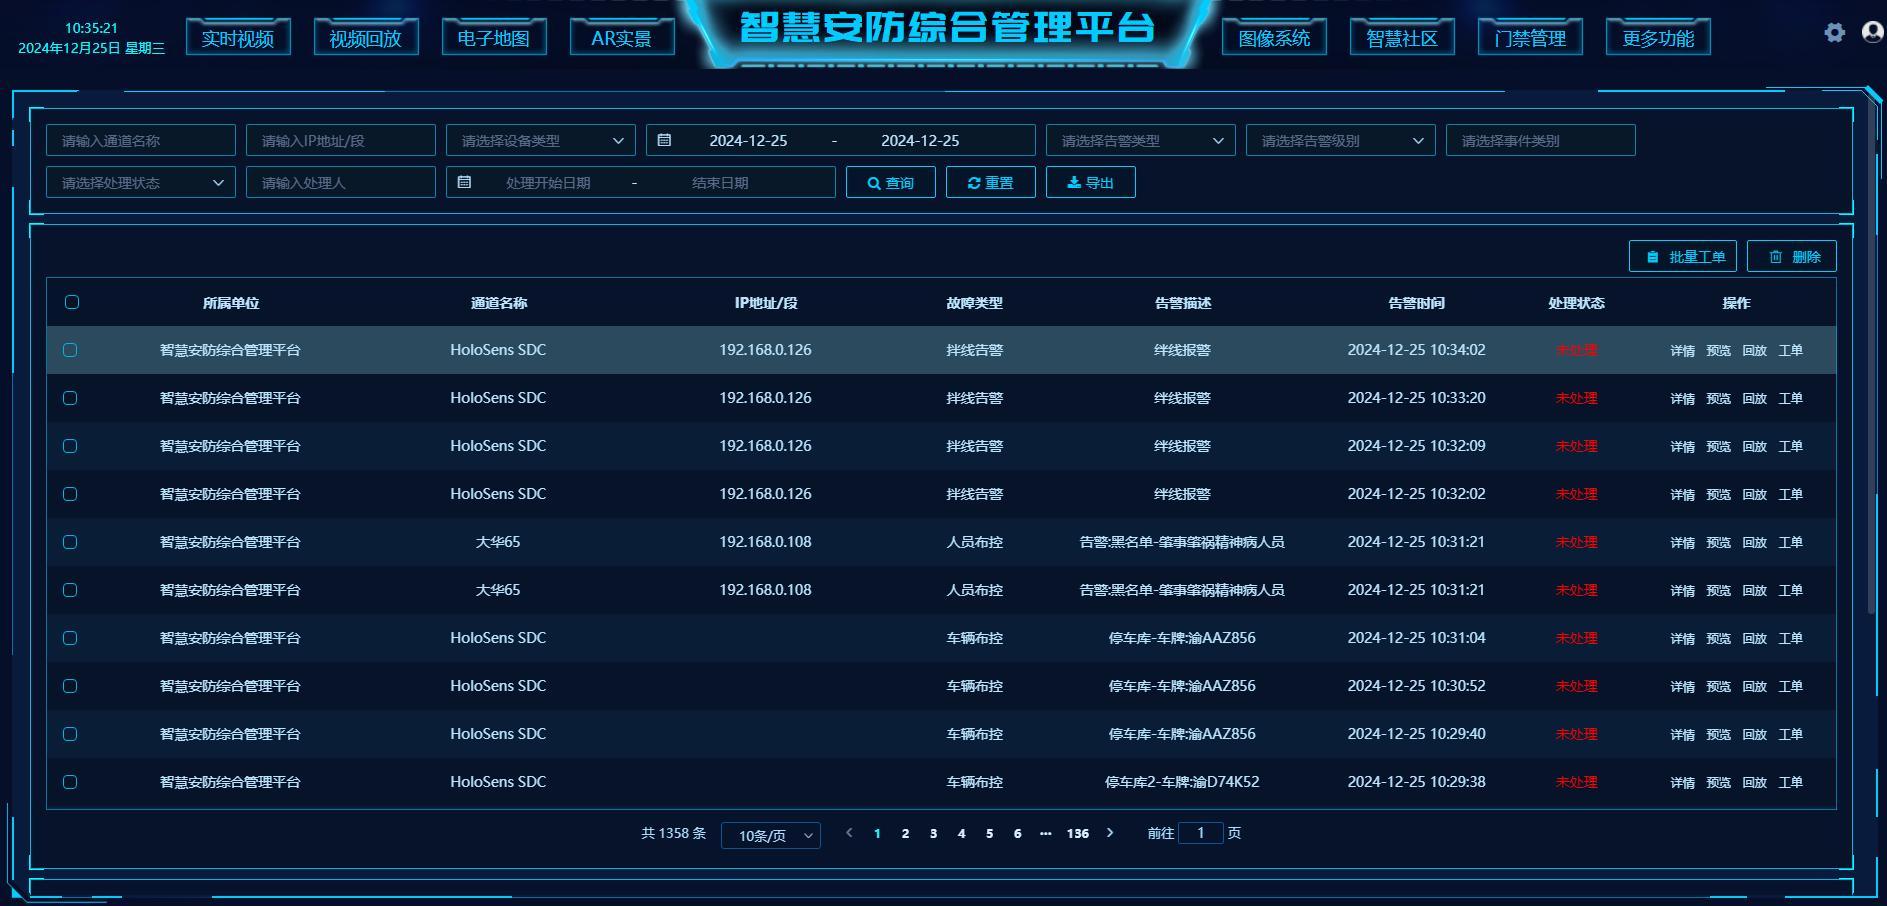
Task: Select all rows with the header checkbox
Action: tap(72, 302)
